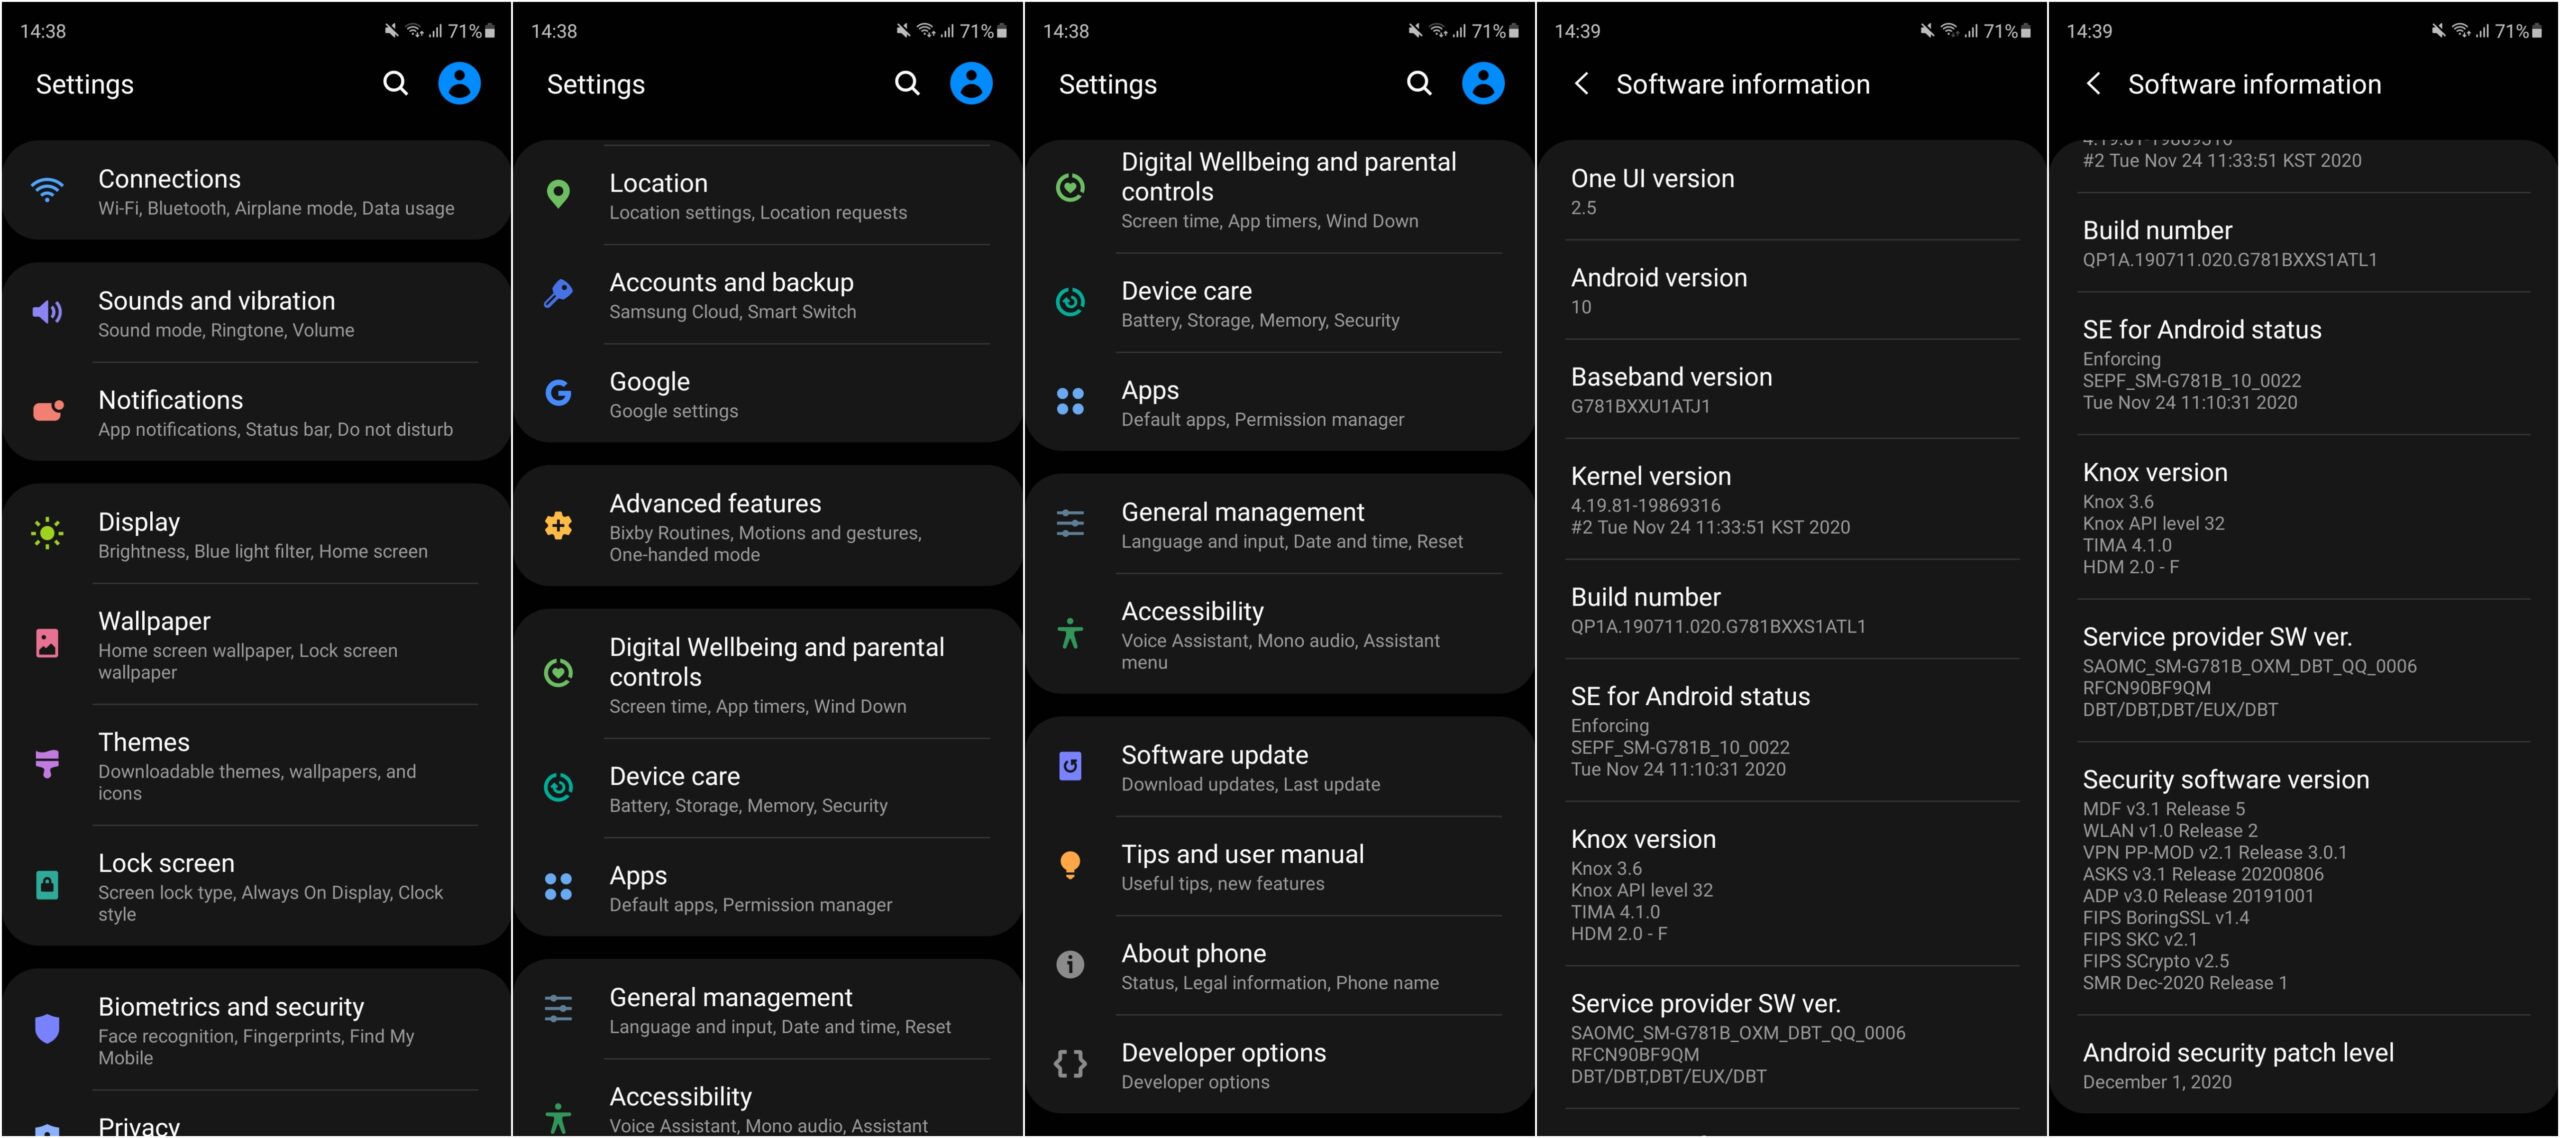Tap "SE for Android status" in the fifth screenshot
Screen dimensions: 2560x1138
point(2304,363)
